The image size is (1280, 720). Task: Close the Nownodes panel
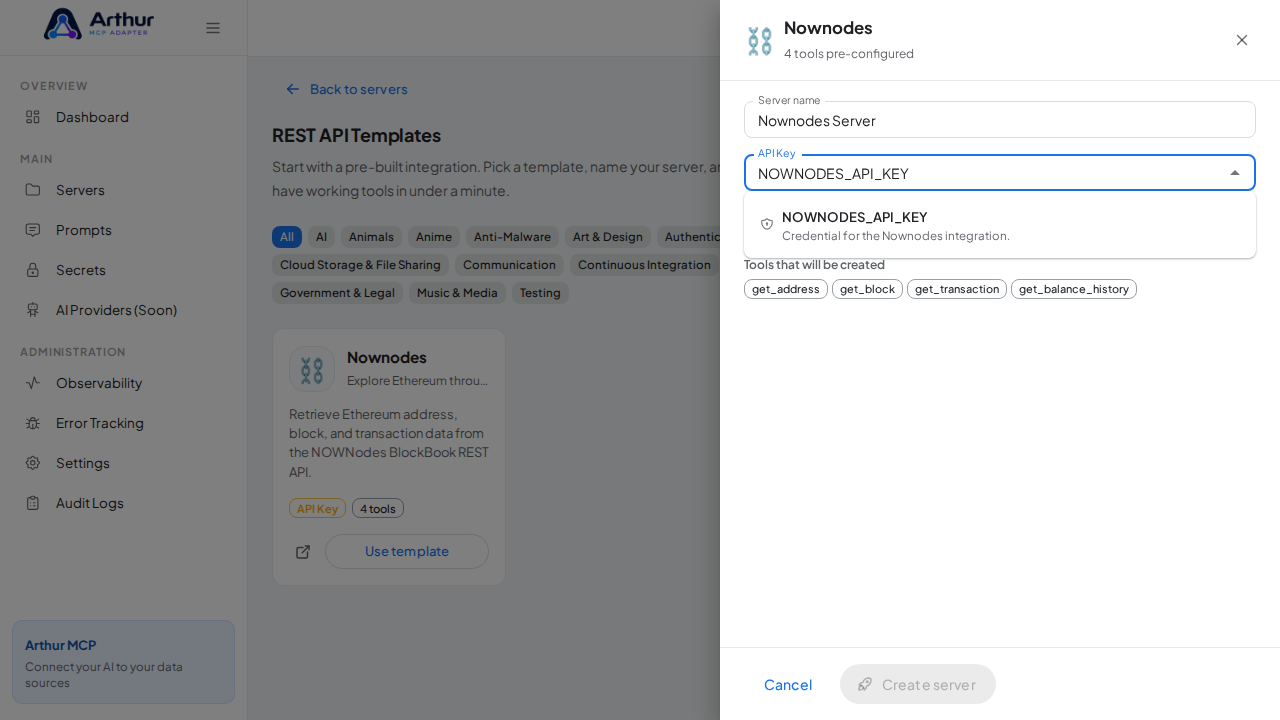click(1242, 40)
